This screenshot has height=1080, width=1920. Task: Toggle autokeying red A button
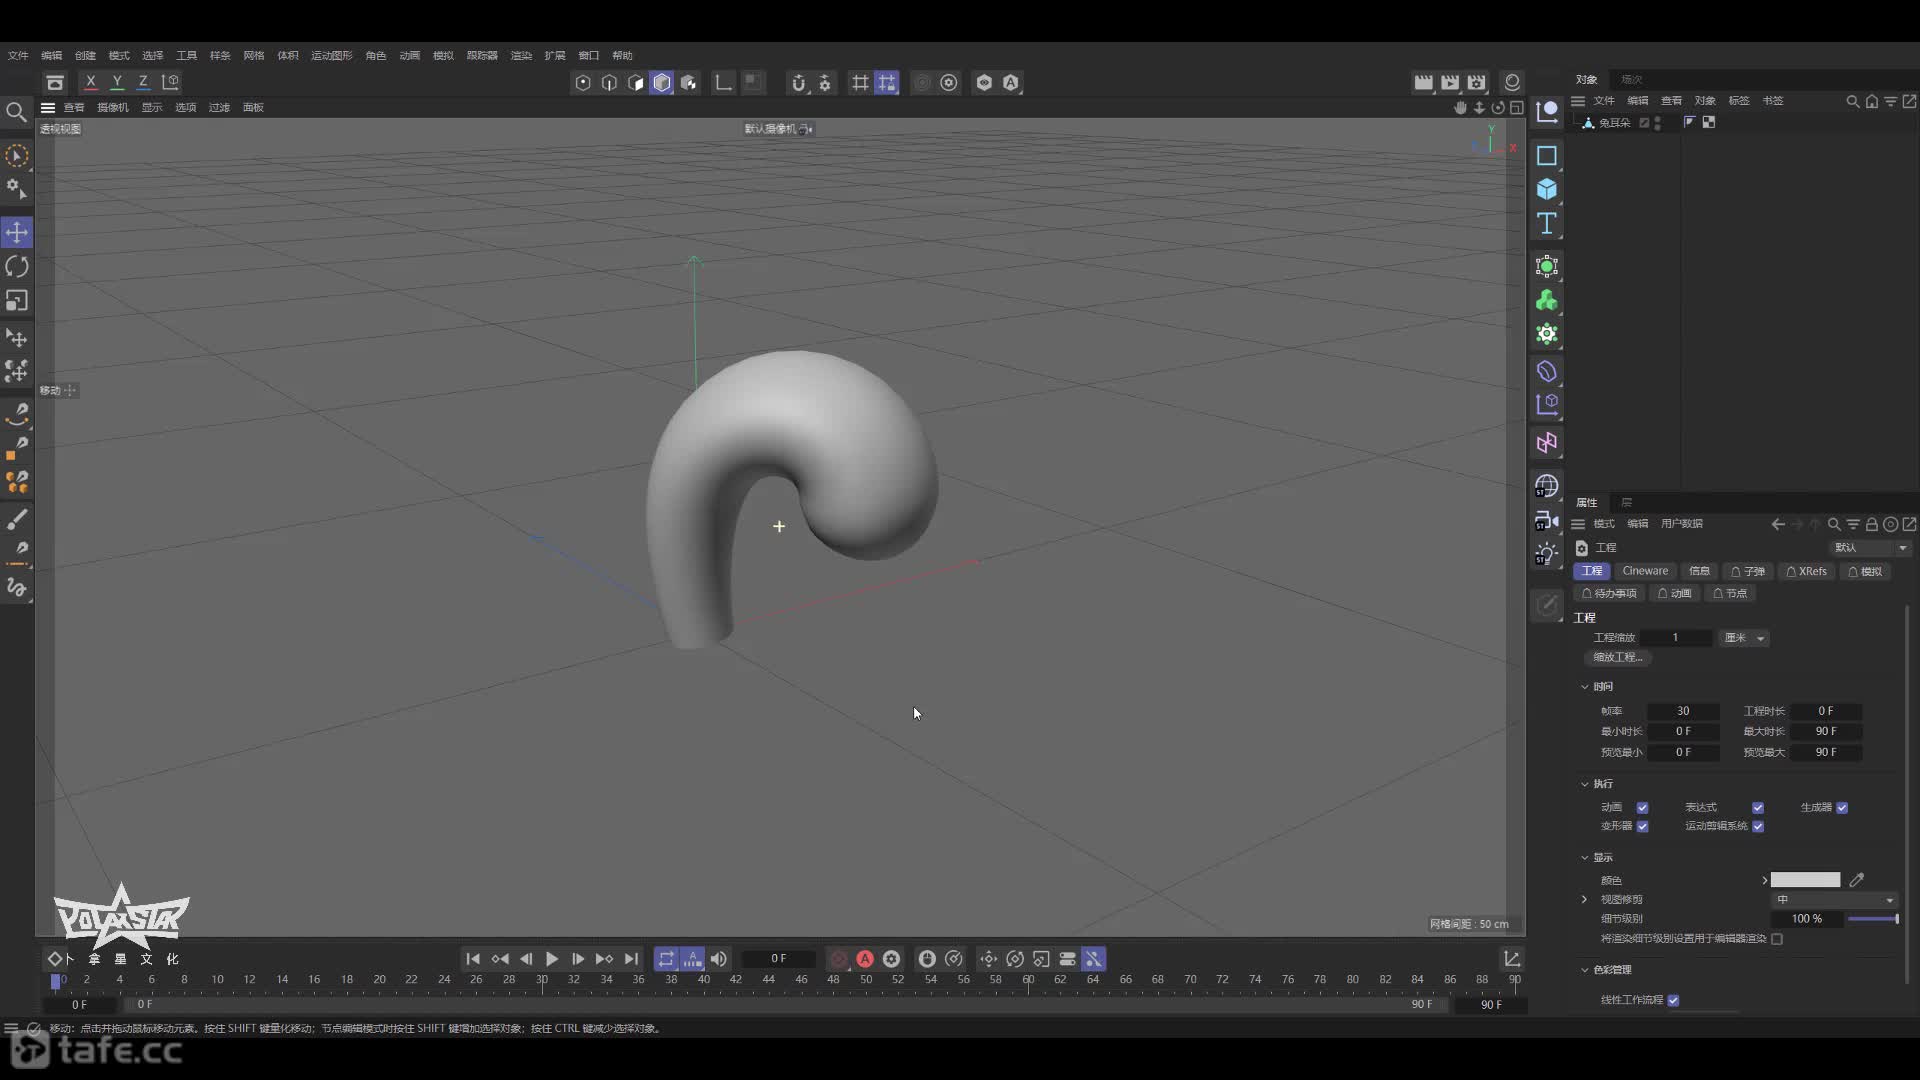tap(865, 959)
